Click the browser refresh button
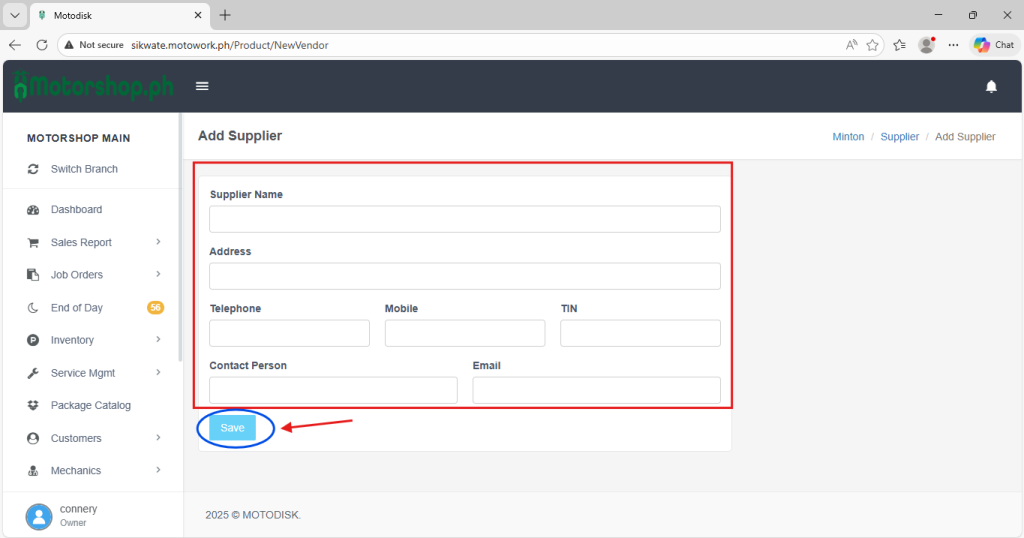 42,45
